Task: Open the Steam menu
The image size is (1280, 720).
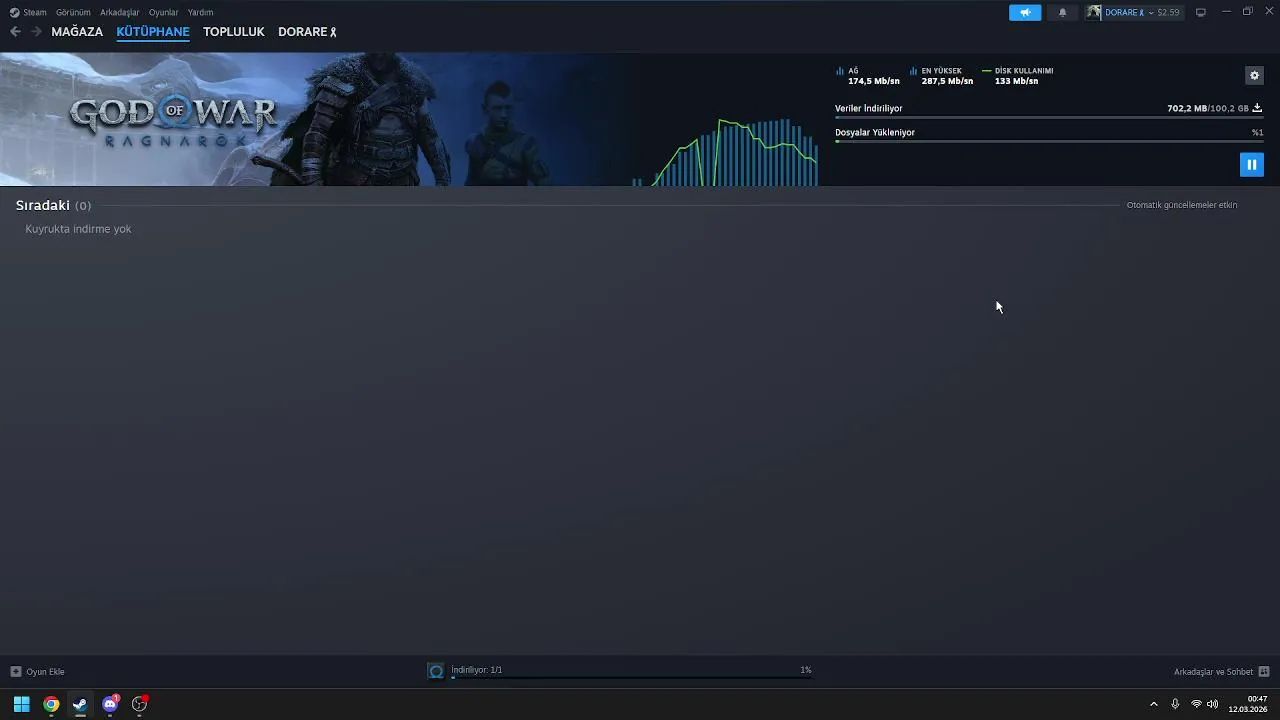Action: [x=35, y=12]
